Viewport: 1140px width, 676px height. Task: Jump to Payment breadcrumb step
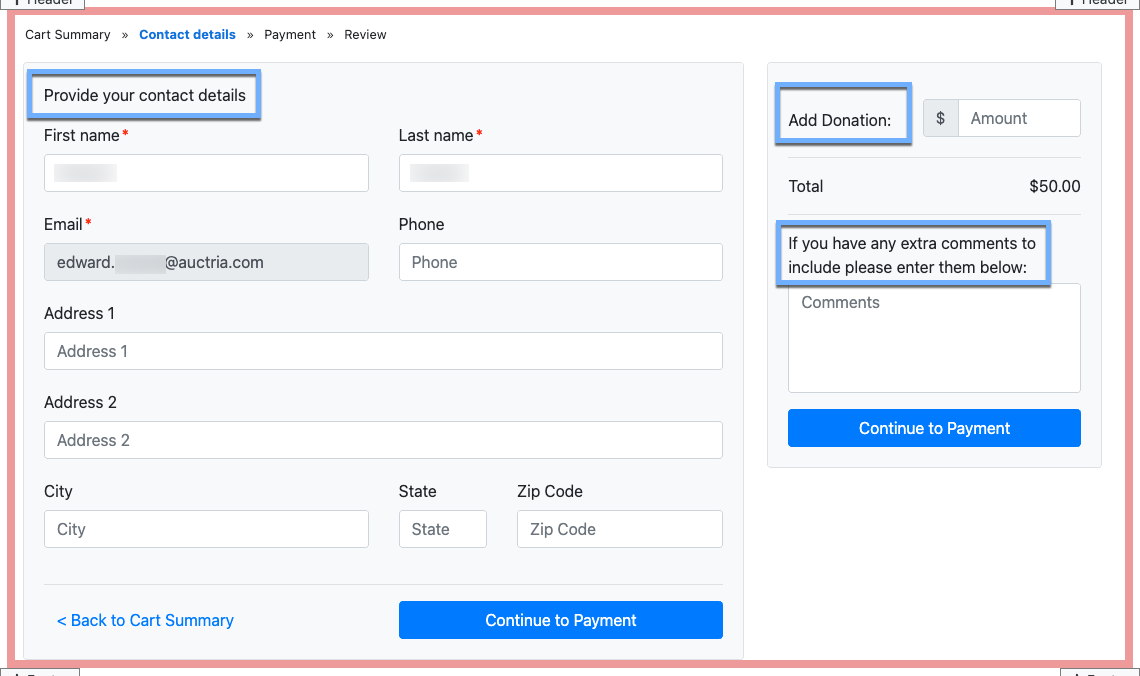click(x=290, y=35)
